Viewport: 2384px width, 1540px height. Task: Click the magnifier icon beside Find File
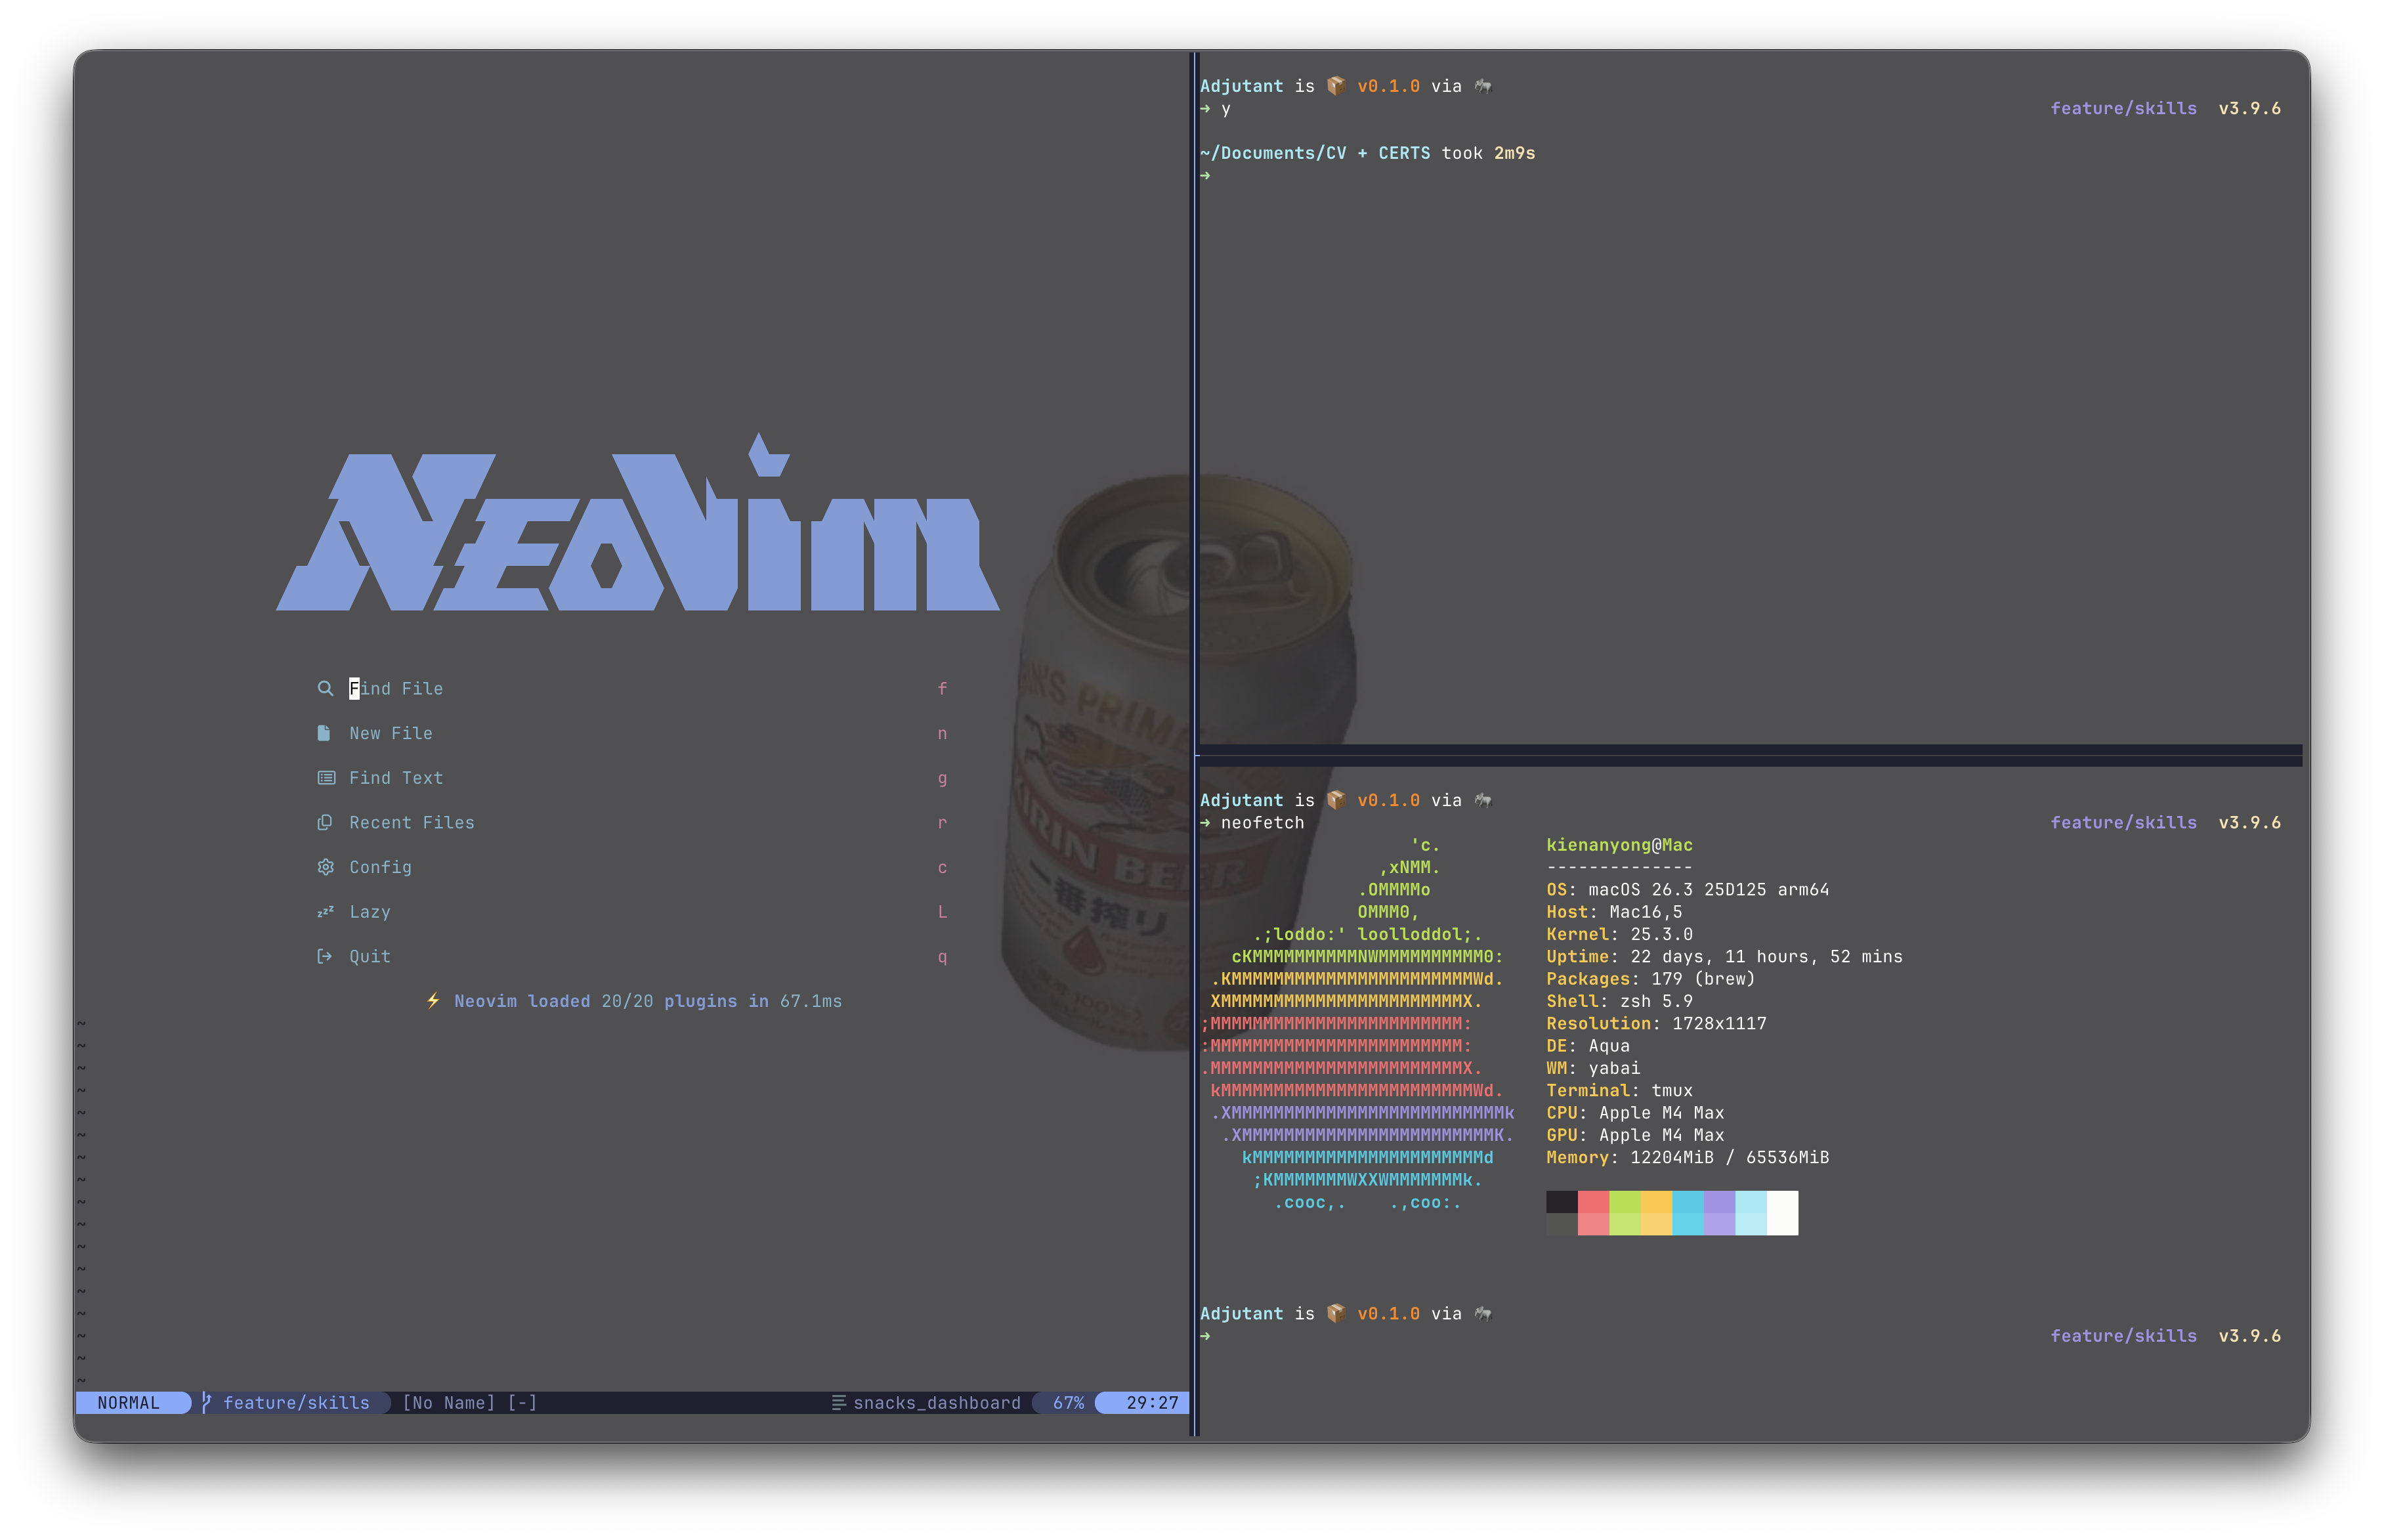pos(325,688)
